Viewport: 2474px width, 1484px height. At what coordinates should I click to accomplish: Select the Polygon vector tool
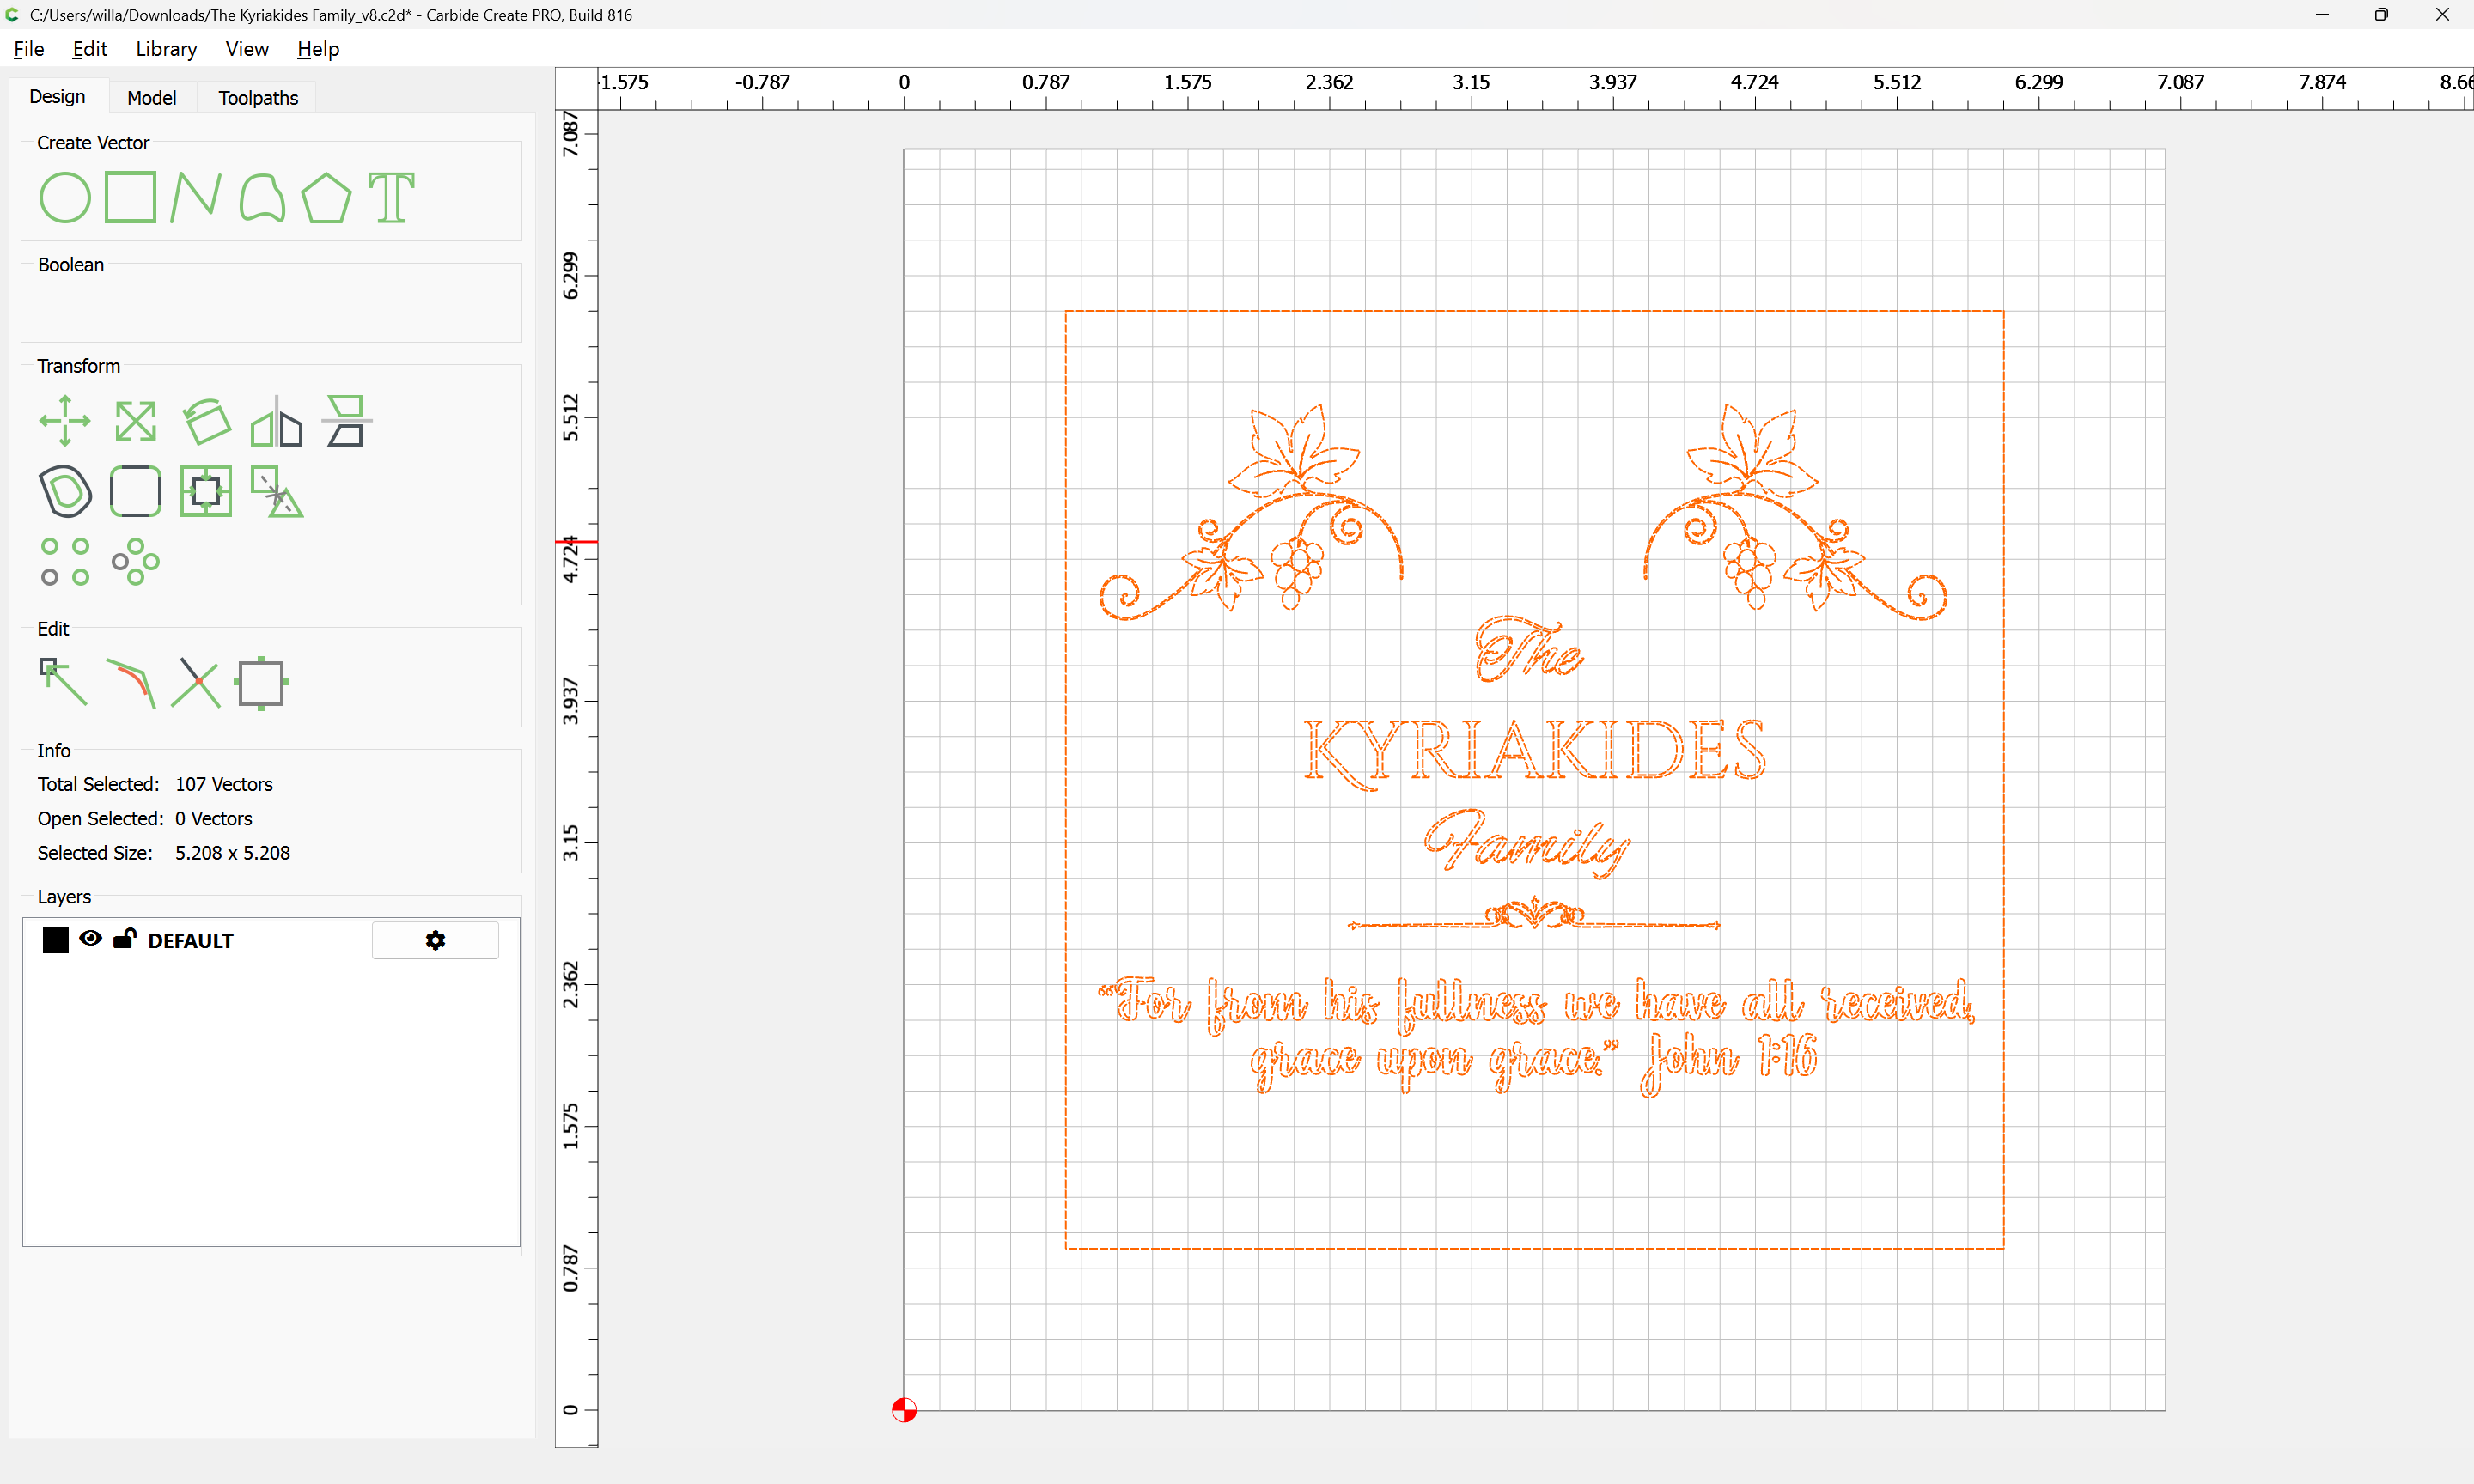tap(327, 197)
